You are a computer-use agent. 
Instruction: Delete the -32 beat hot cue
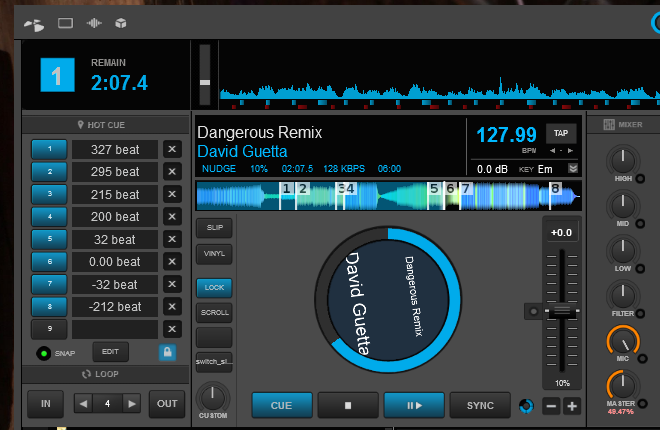pyautogui.click(x=172, y=284)
